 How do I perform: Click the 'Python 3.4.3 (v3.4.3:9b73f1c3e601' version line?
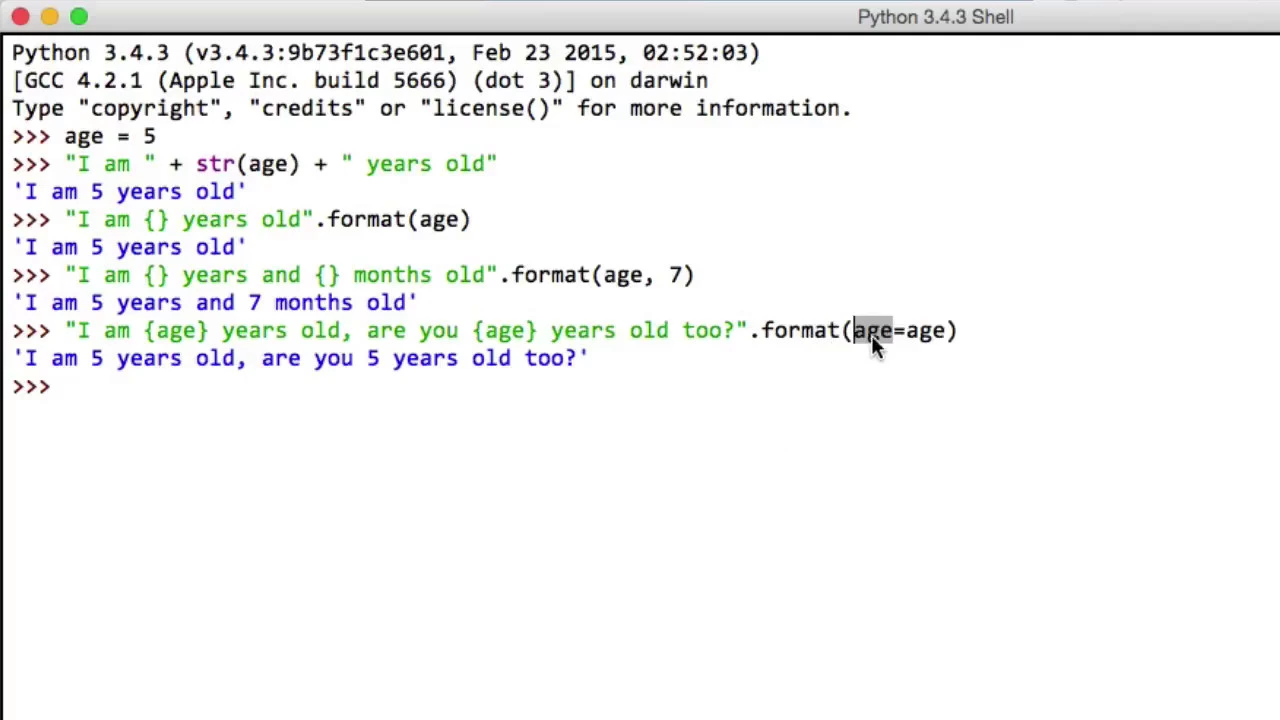[x=386, y=53]
